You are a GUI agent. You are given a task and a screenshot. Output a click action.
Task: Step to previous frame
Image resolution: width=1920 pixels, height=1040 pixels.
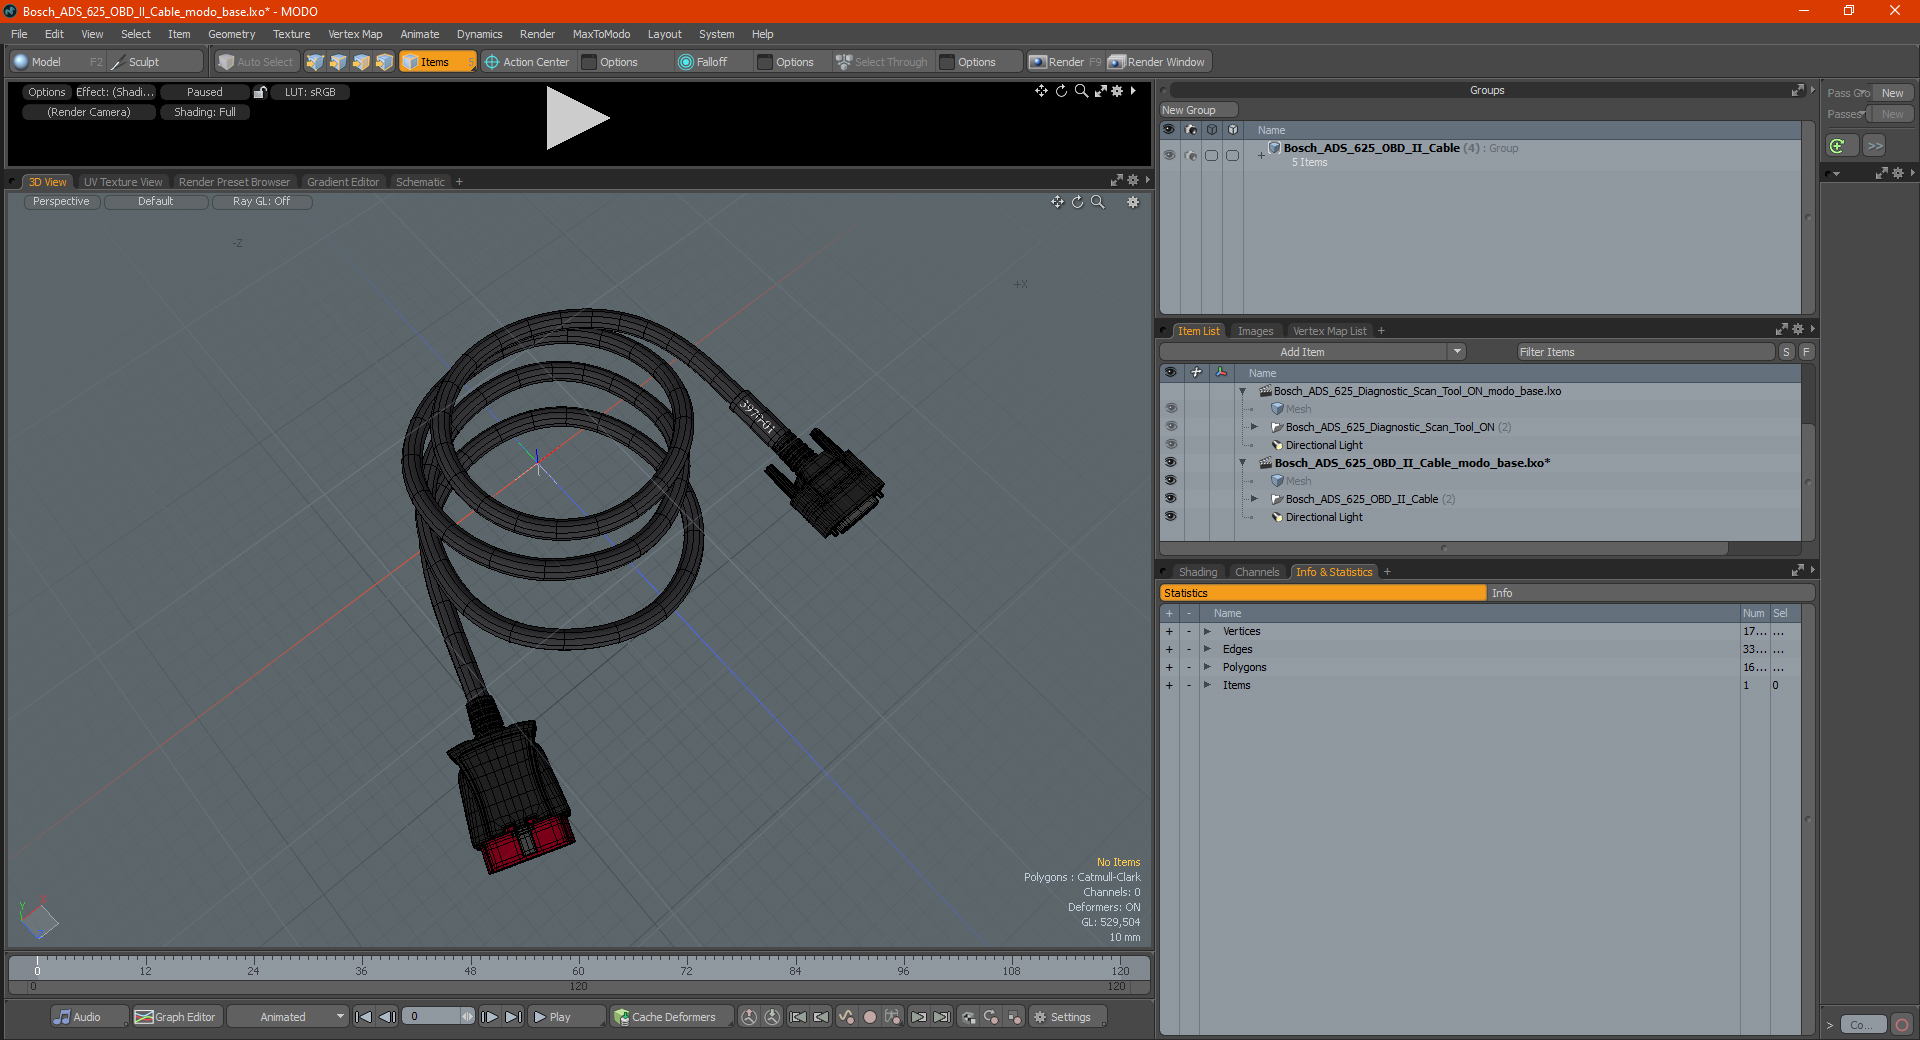(388, 1017)
